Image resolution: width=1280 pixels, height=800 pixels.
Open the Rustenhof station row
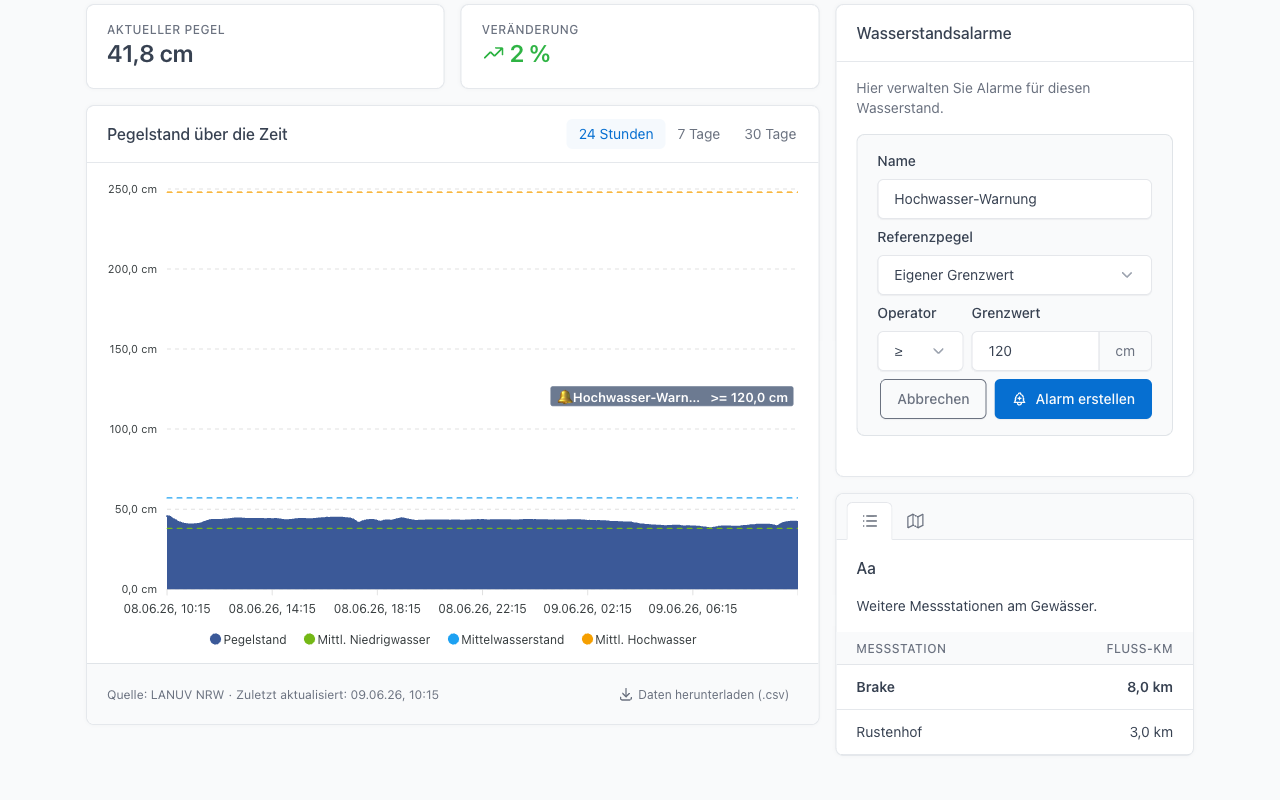click(x=1014, y=732)
